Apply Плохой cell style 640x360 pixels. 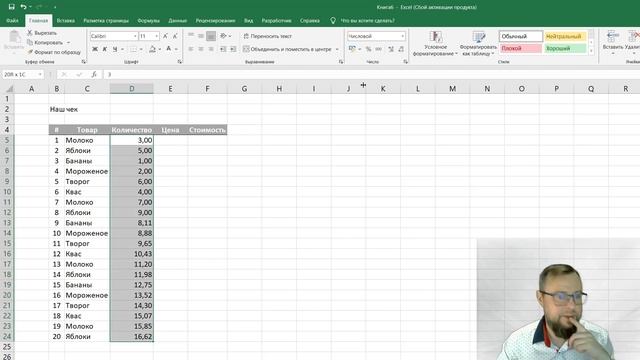pos(521,48)
